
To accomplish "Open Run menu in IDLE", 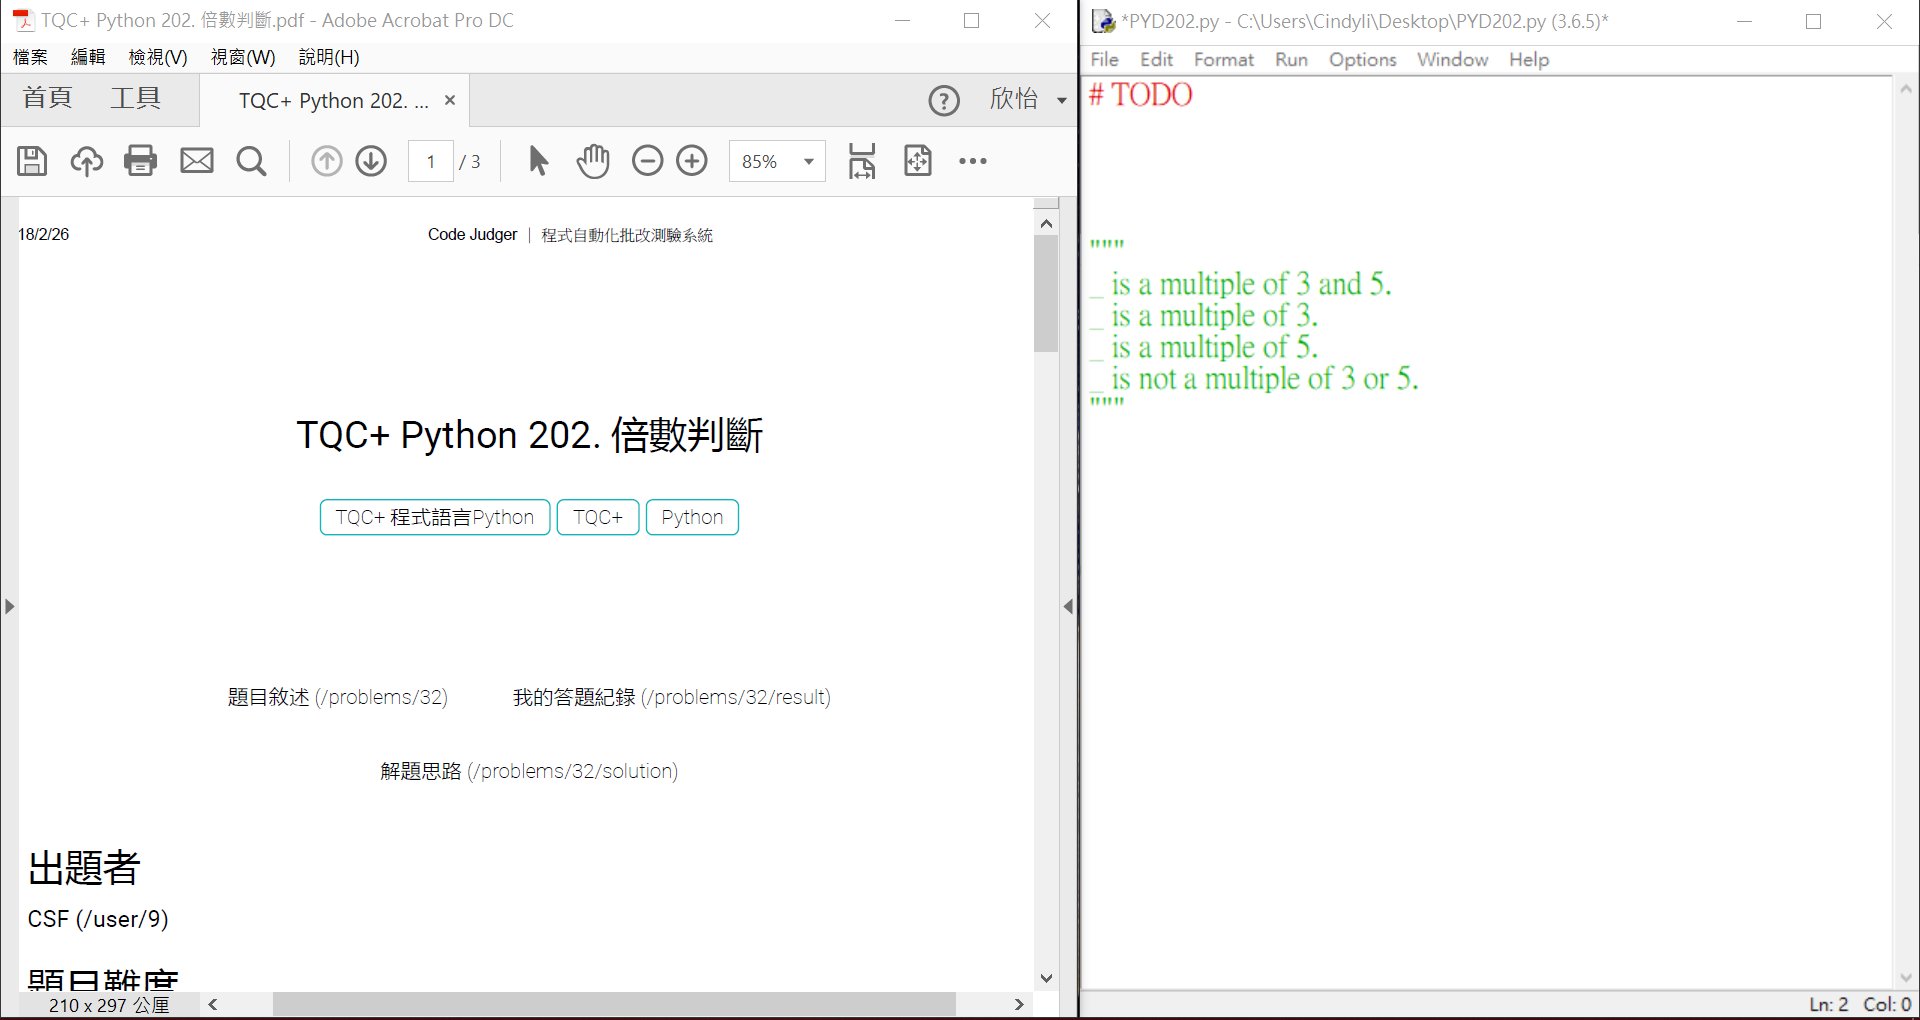I will (1291, 59).
